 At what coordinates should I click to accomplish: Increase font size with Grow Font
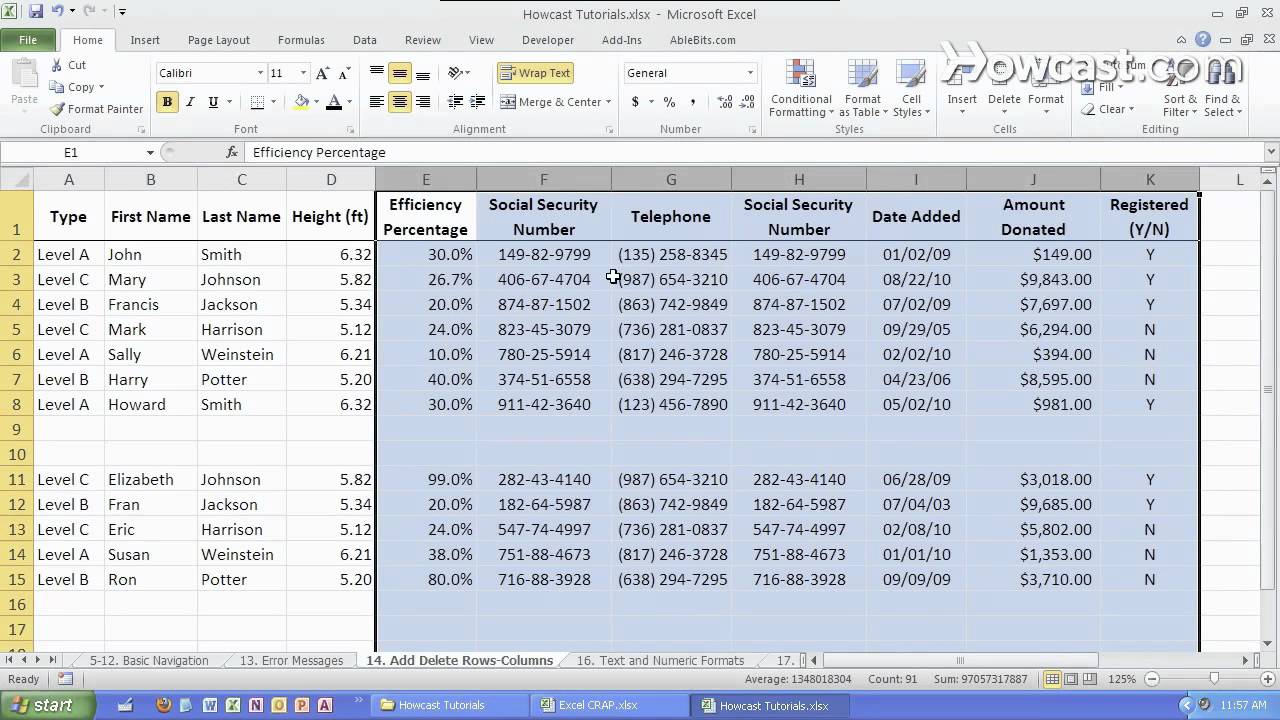(x=322, y=73)
